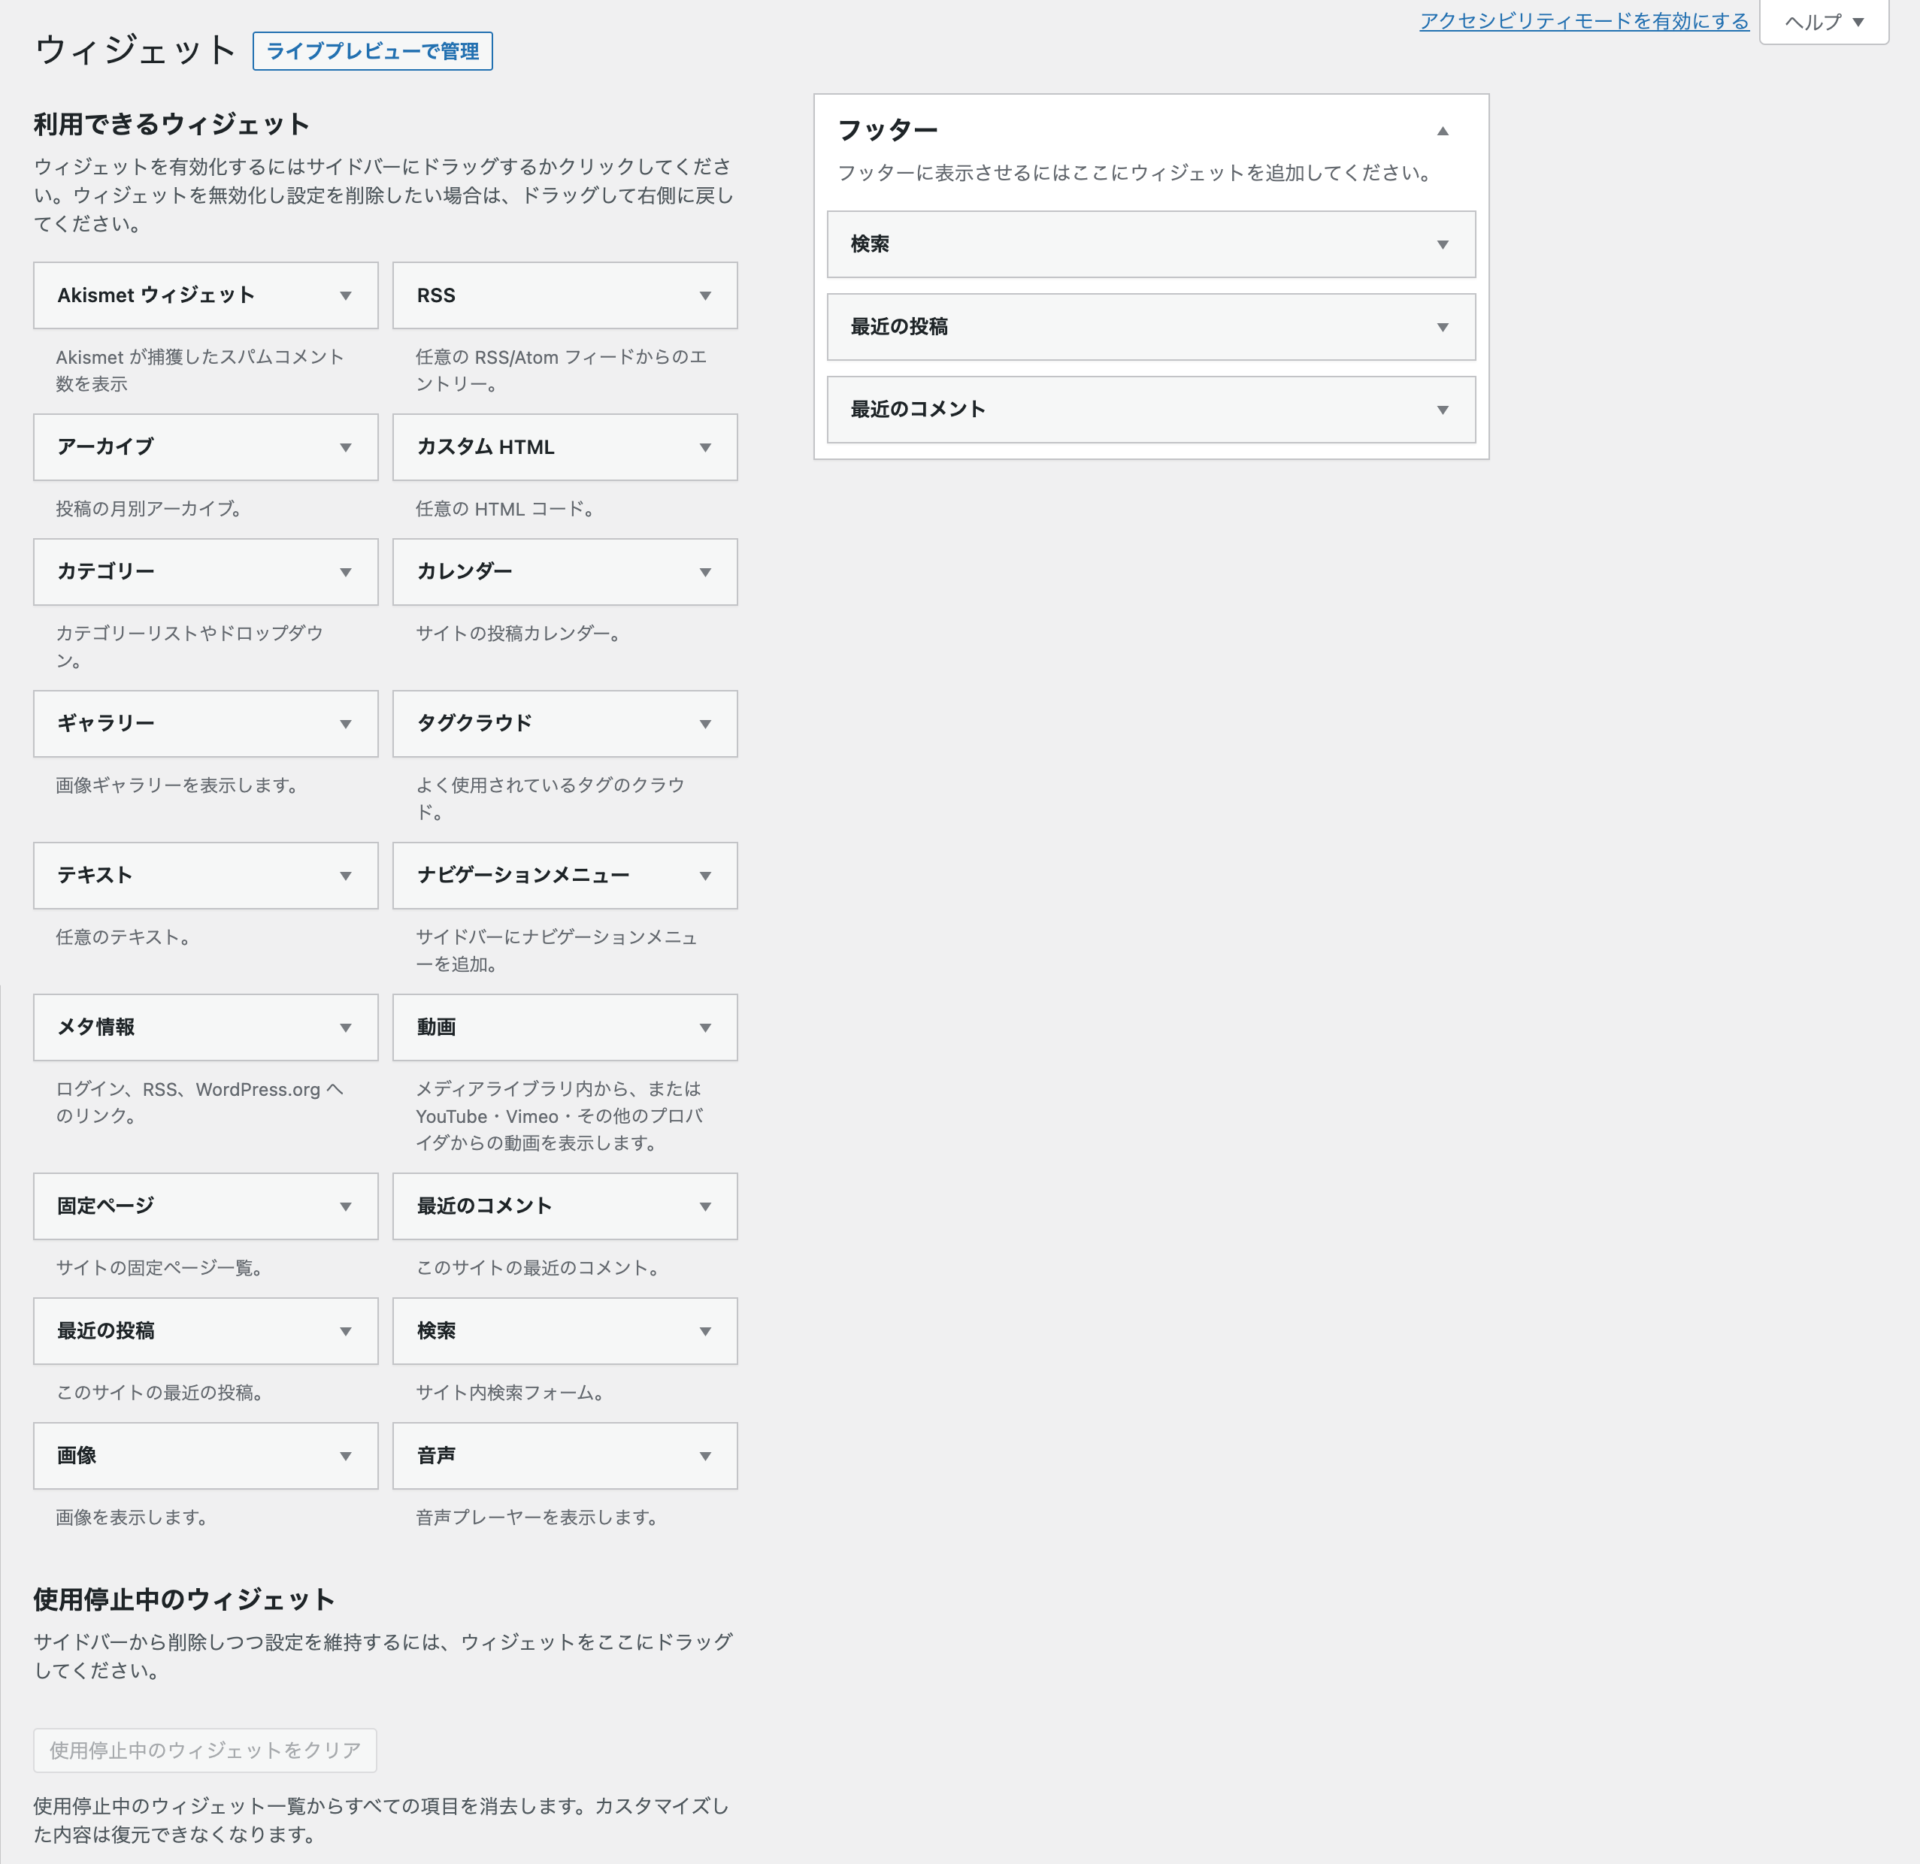Image resolution: width=1920 pixels, height=1864 pixels.
Task: Select the 画像 available widget
Action: tap(205, 1456)
